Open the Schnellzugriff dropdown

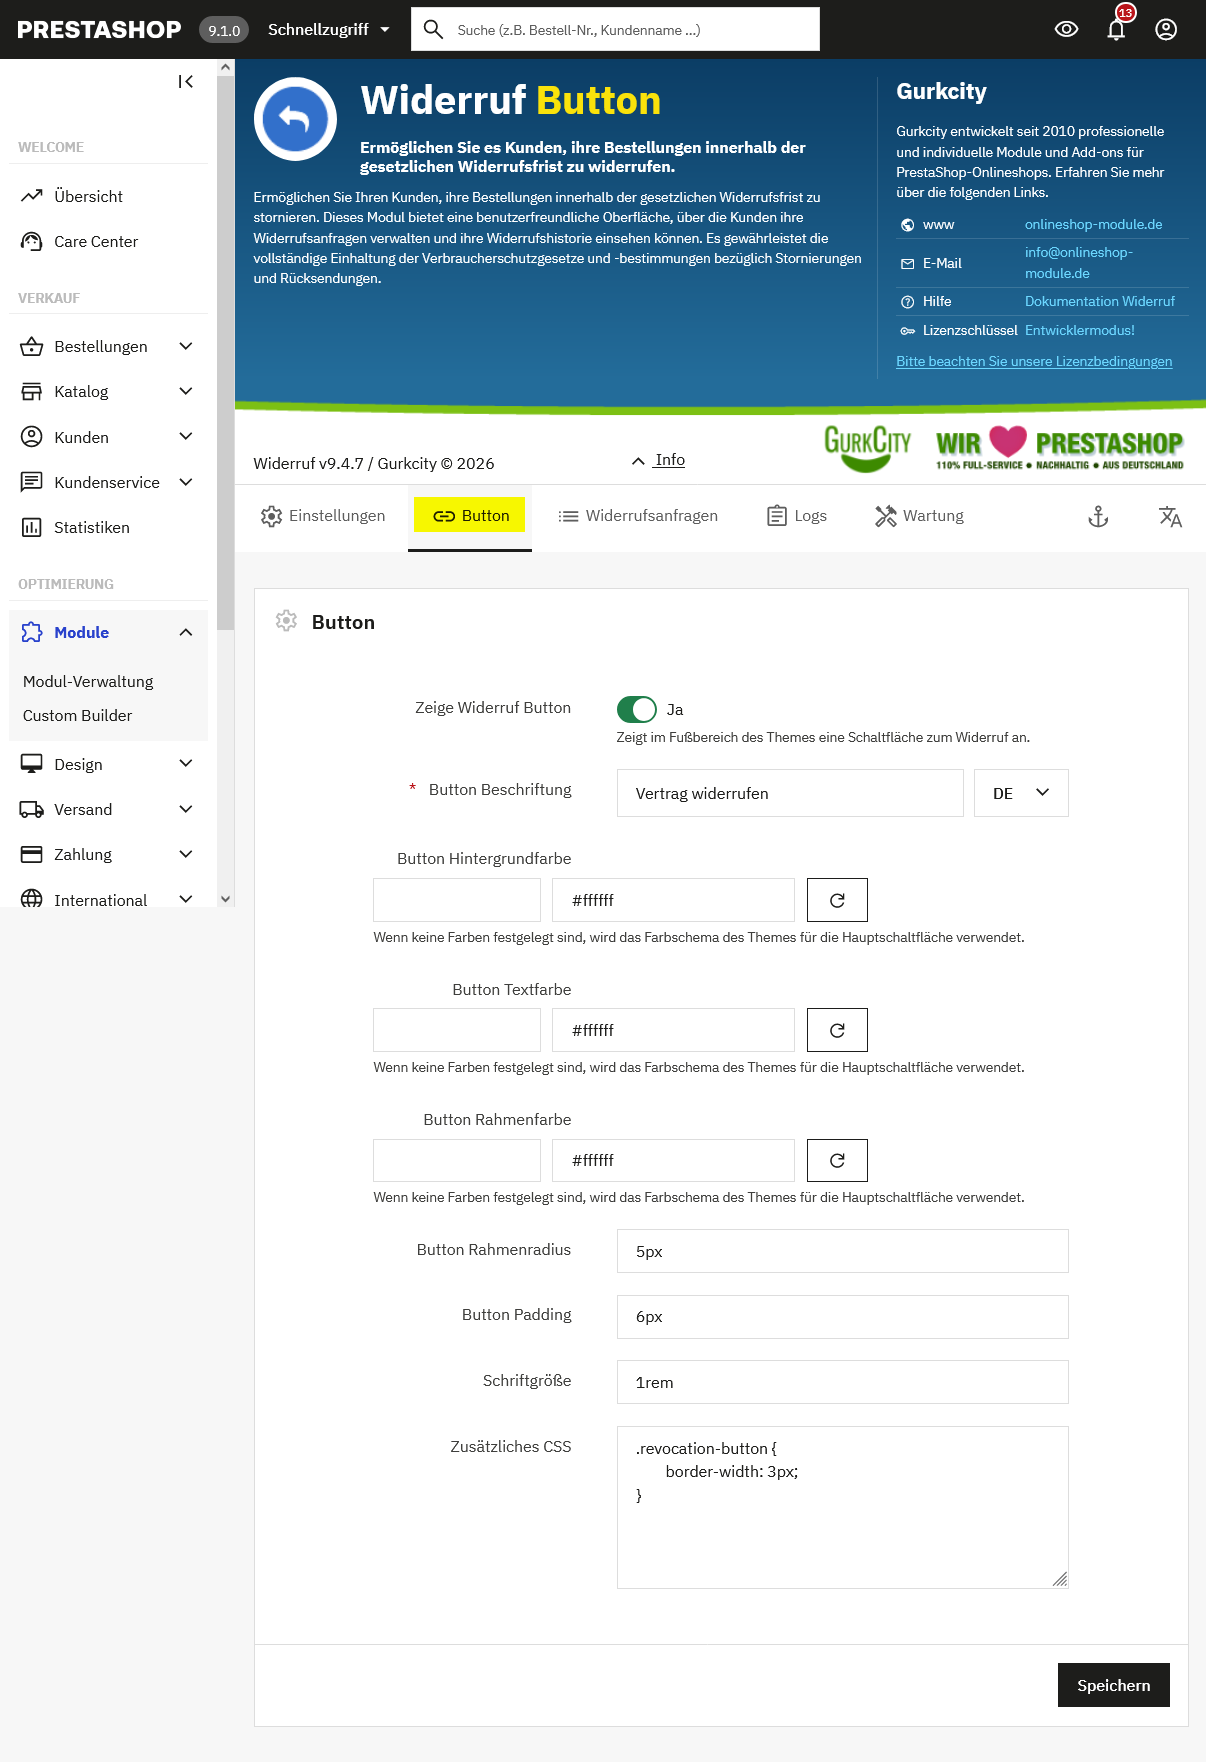click(x=329, y=29)
